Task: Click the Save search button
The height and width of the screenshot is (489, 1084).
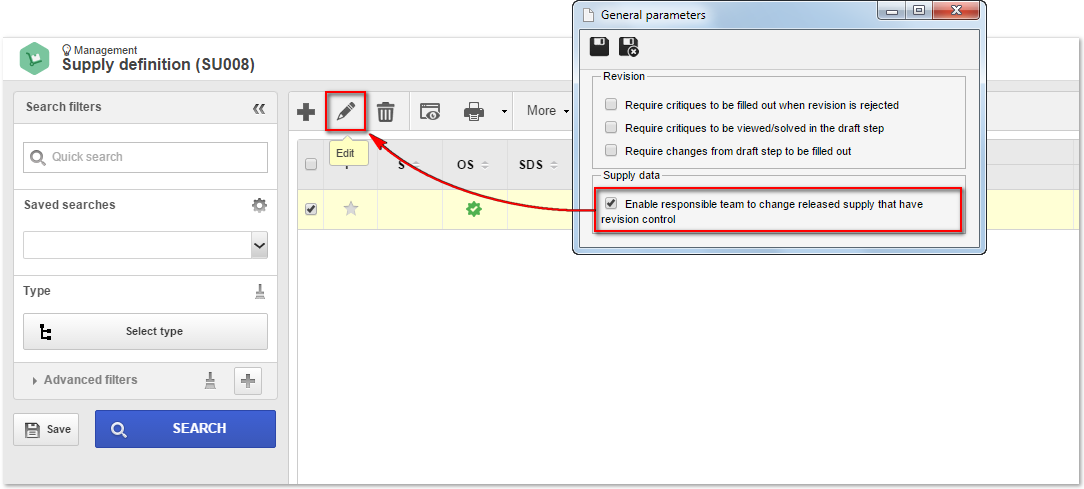Action: pyautogui.click(x=46, y=429)
